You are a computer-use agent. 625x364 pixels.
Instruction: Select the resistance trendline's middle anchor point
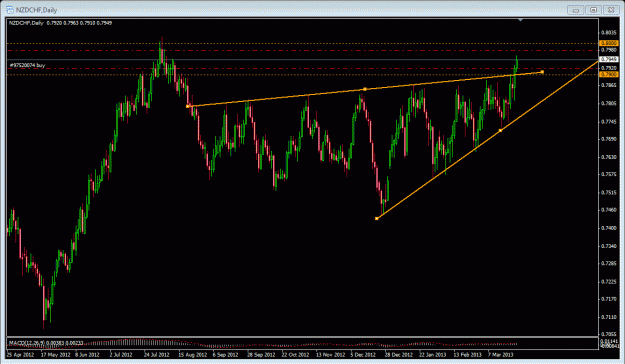tap(365, 89)
